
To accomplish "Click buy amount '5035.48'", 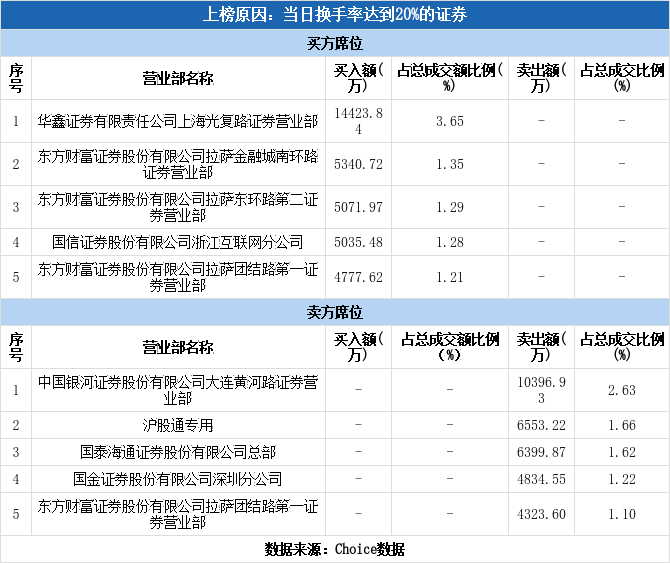I will tap(358, 242).
